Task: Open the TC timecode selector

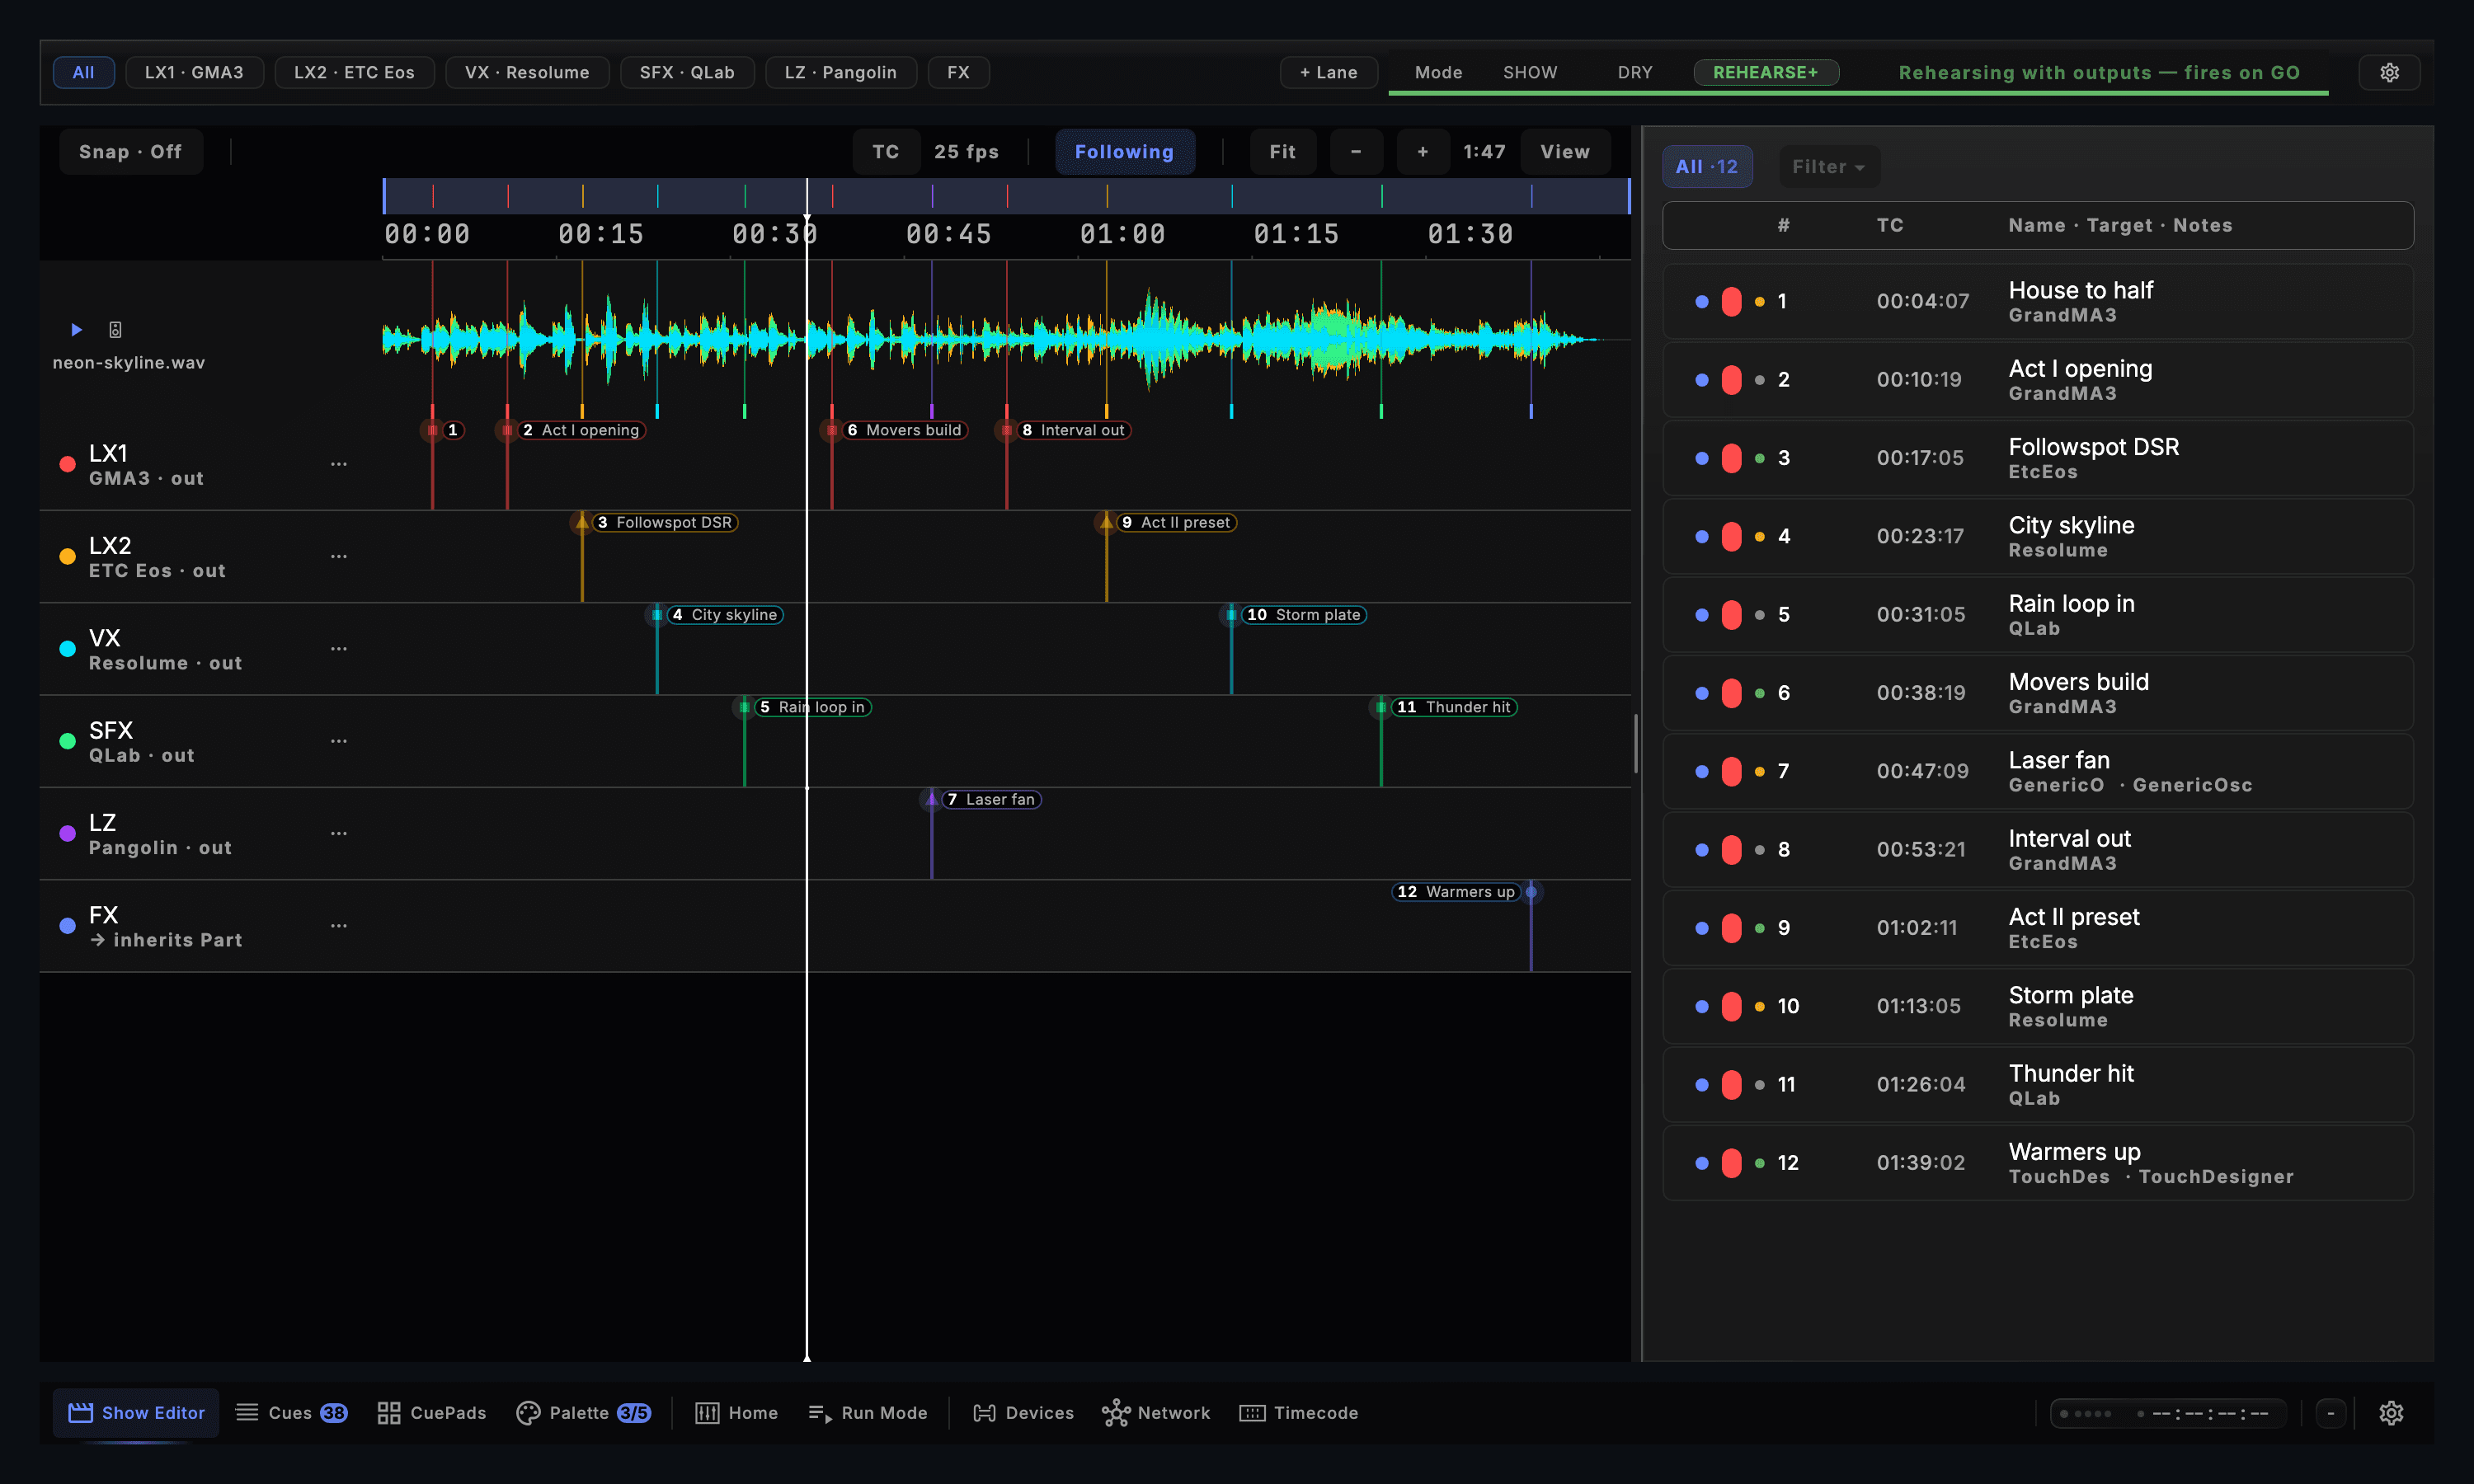Action: click(885, 151)
